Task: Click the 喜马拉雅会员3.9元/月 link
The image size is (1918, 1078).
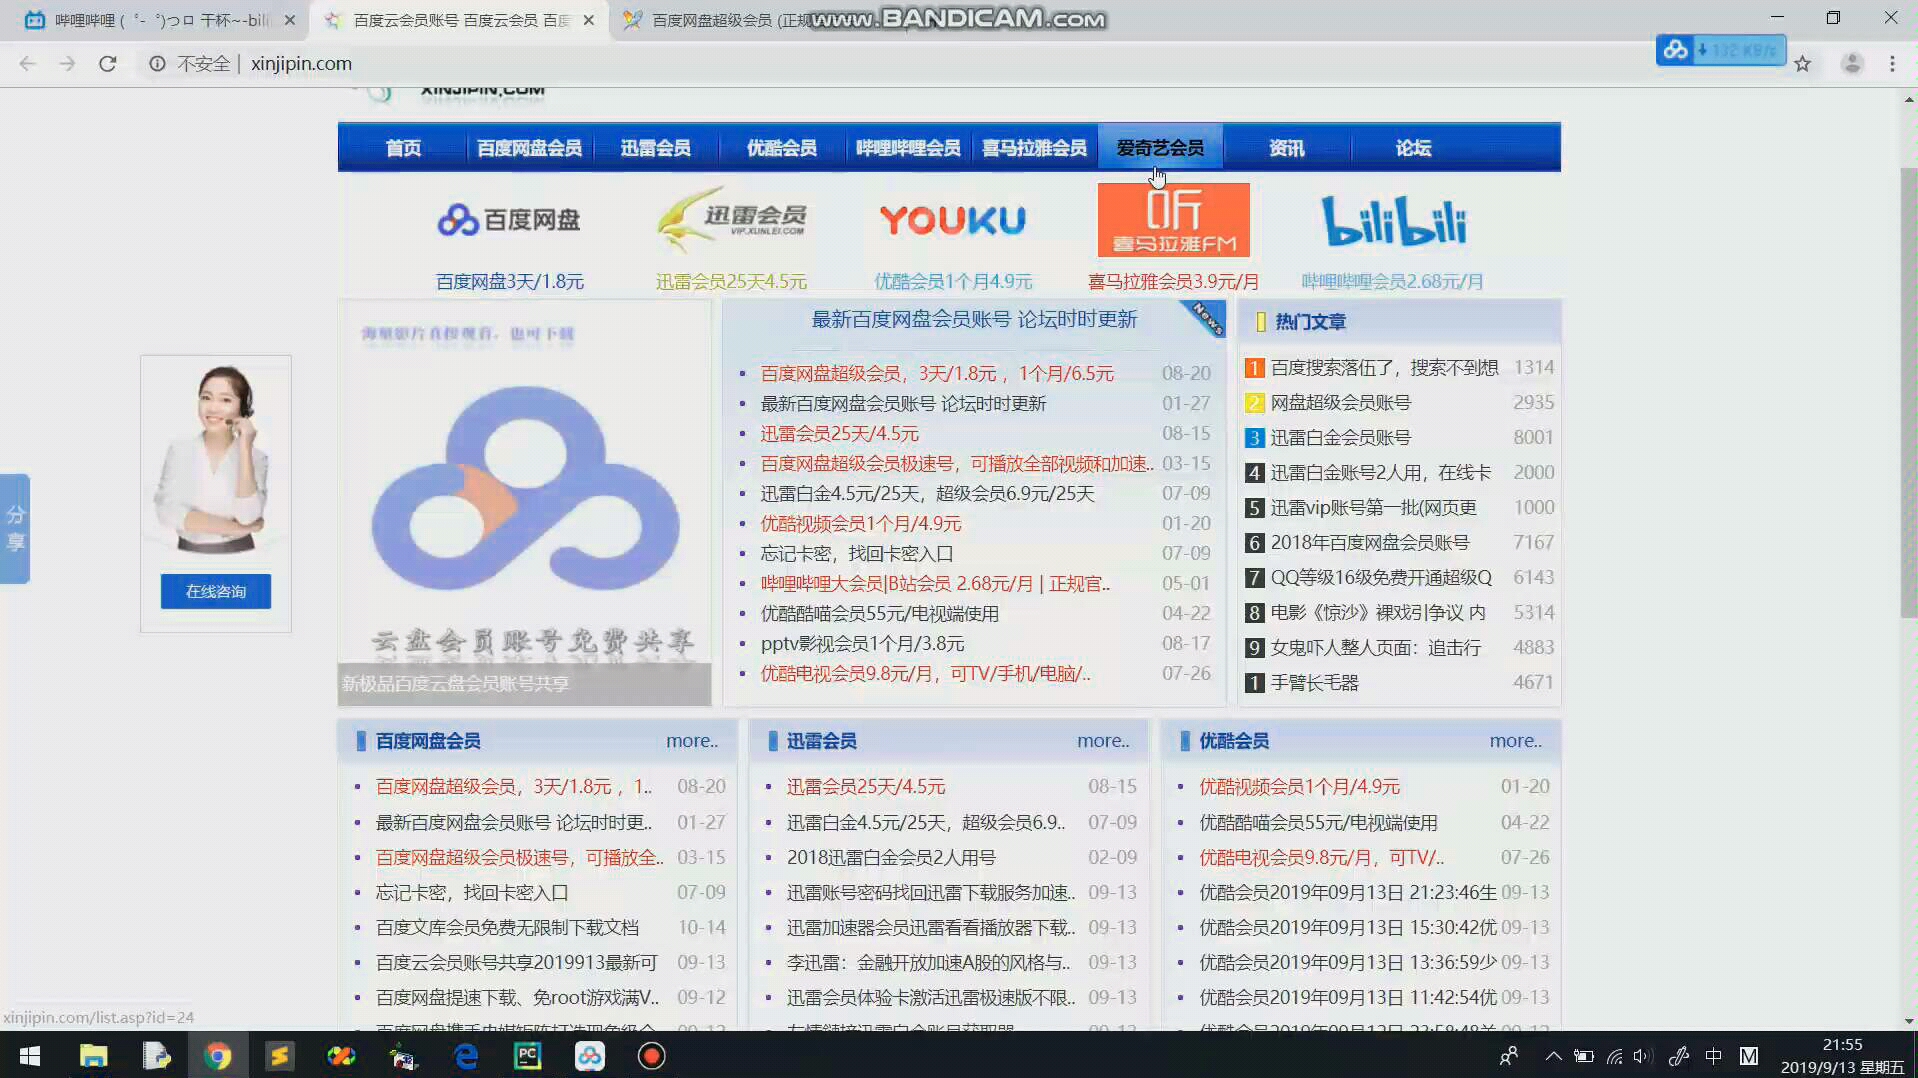Action: [1174, 282]
